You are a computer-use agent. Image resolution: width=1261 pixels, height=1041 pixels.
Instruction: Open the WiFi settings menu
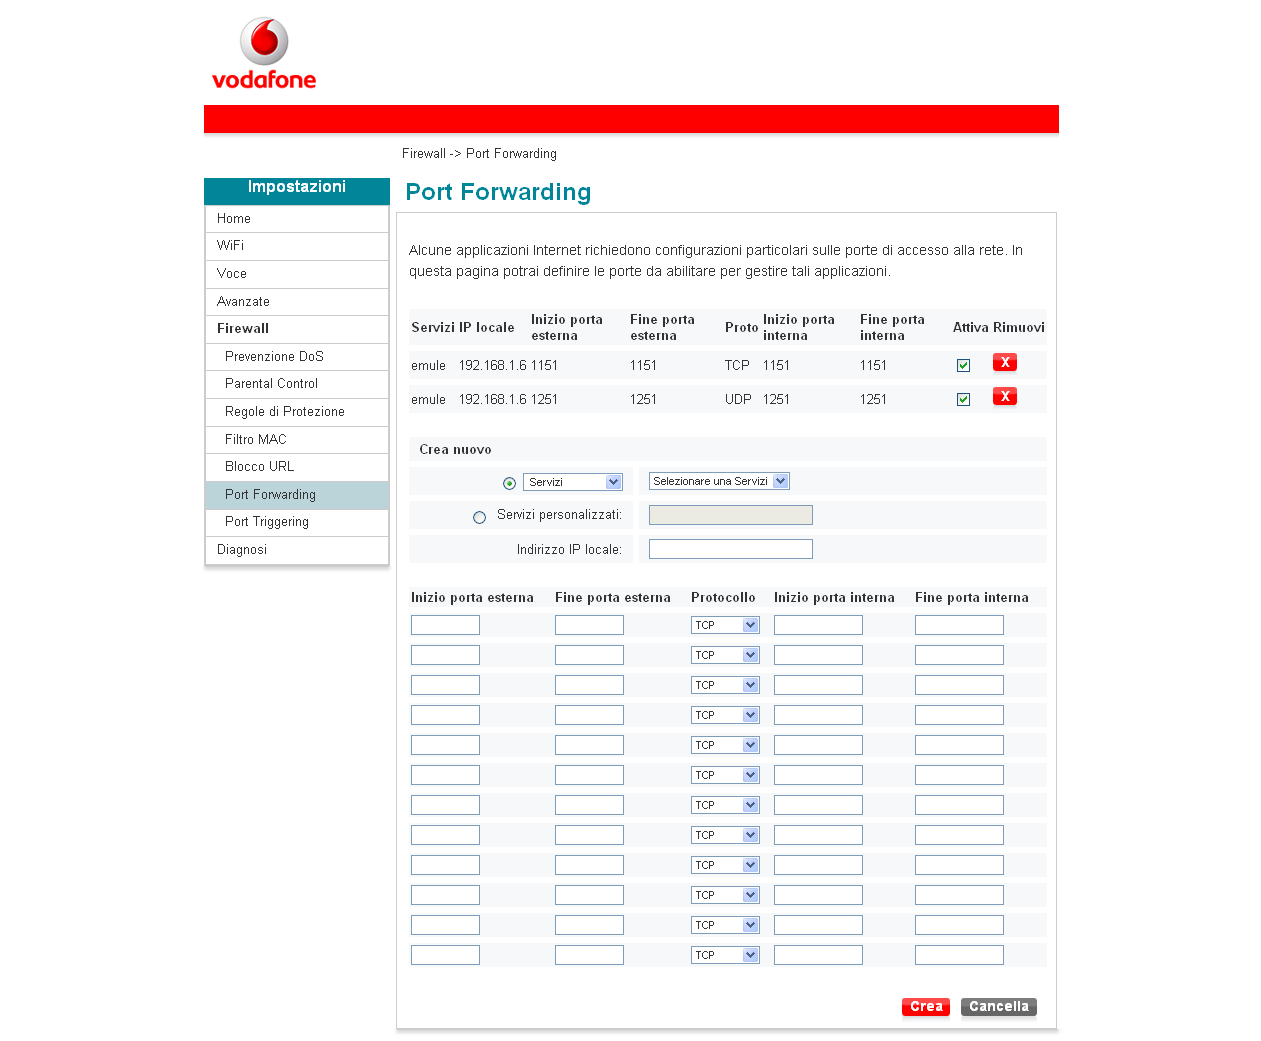[297, 246]
